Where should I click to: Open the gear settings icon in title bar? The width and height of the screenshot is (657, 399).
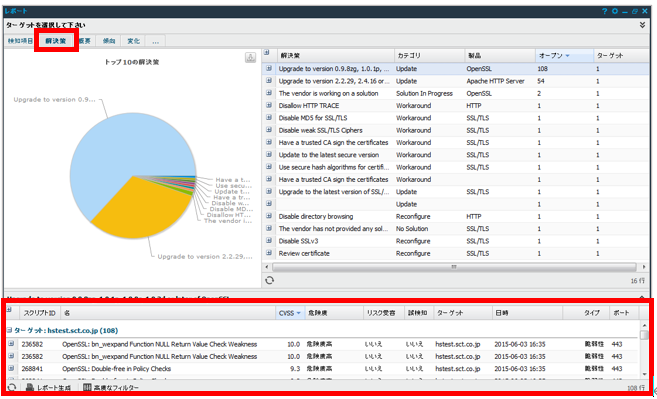pos(615,11)
